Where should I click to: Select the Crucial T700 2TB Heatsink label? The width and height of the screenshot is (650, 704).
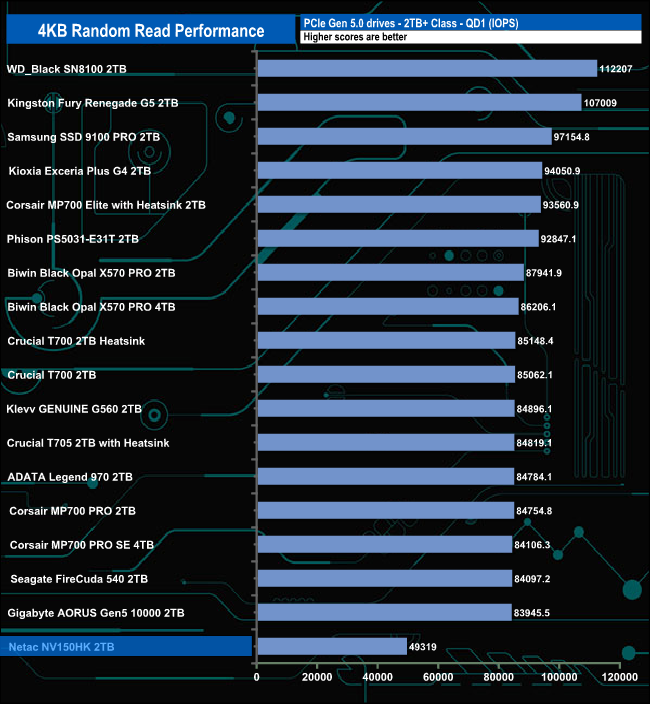[x=76, y=341]
